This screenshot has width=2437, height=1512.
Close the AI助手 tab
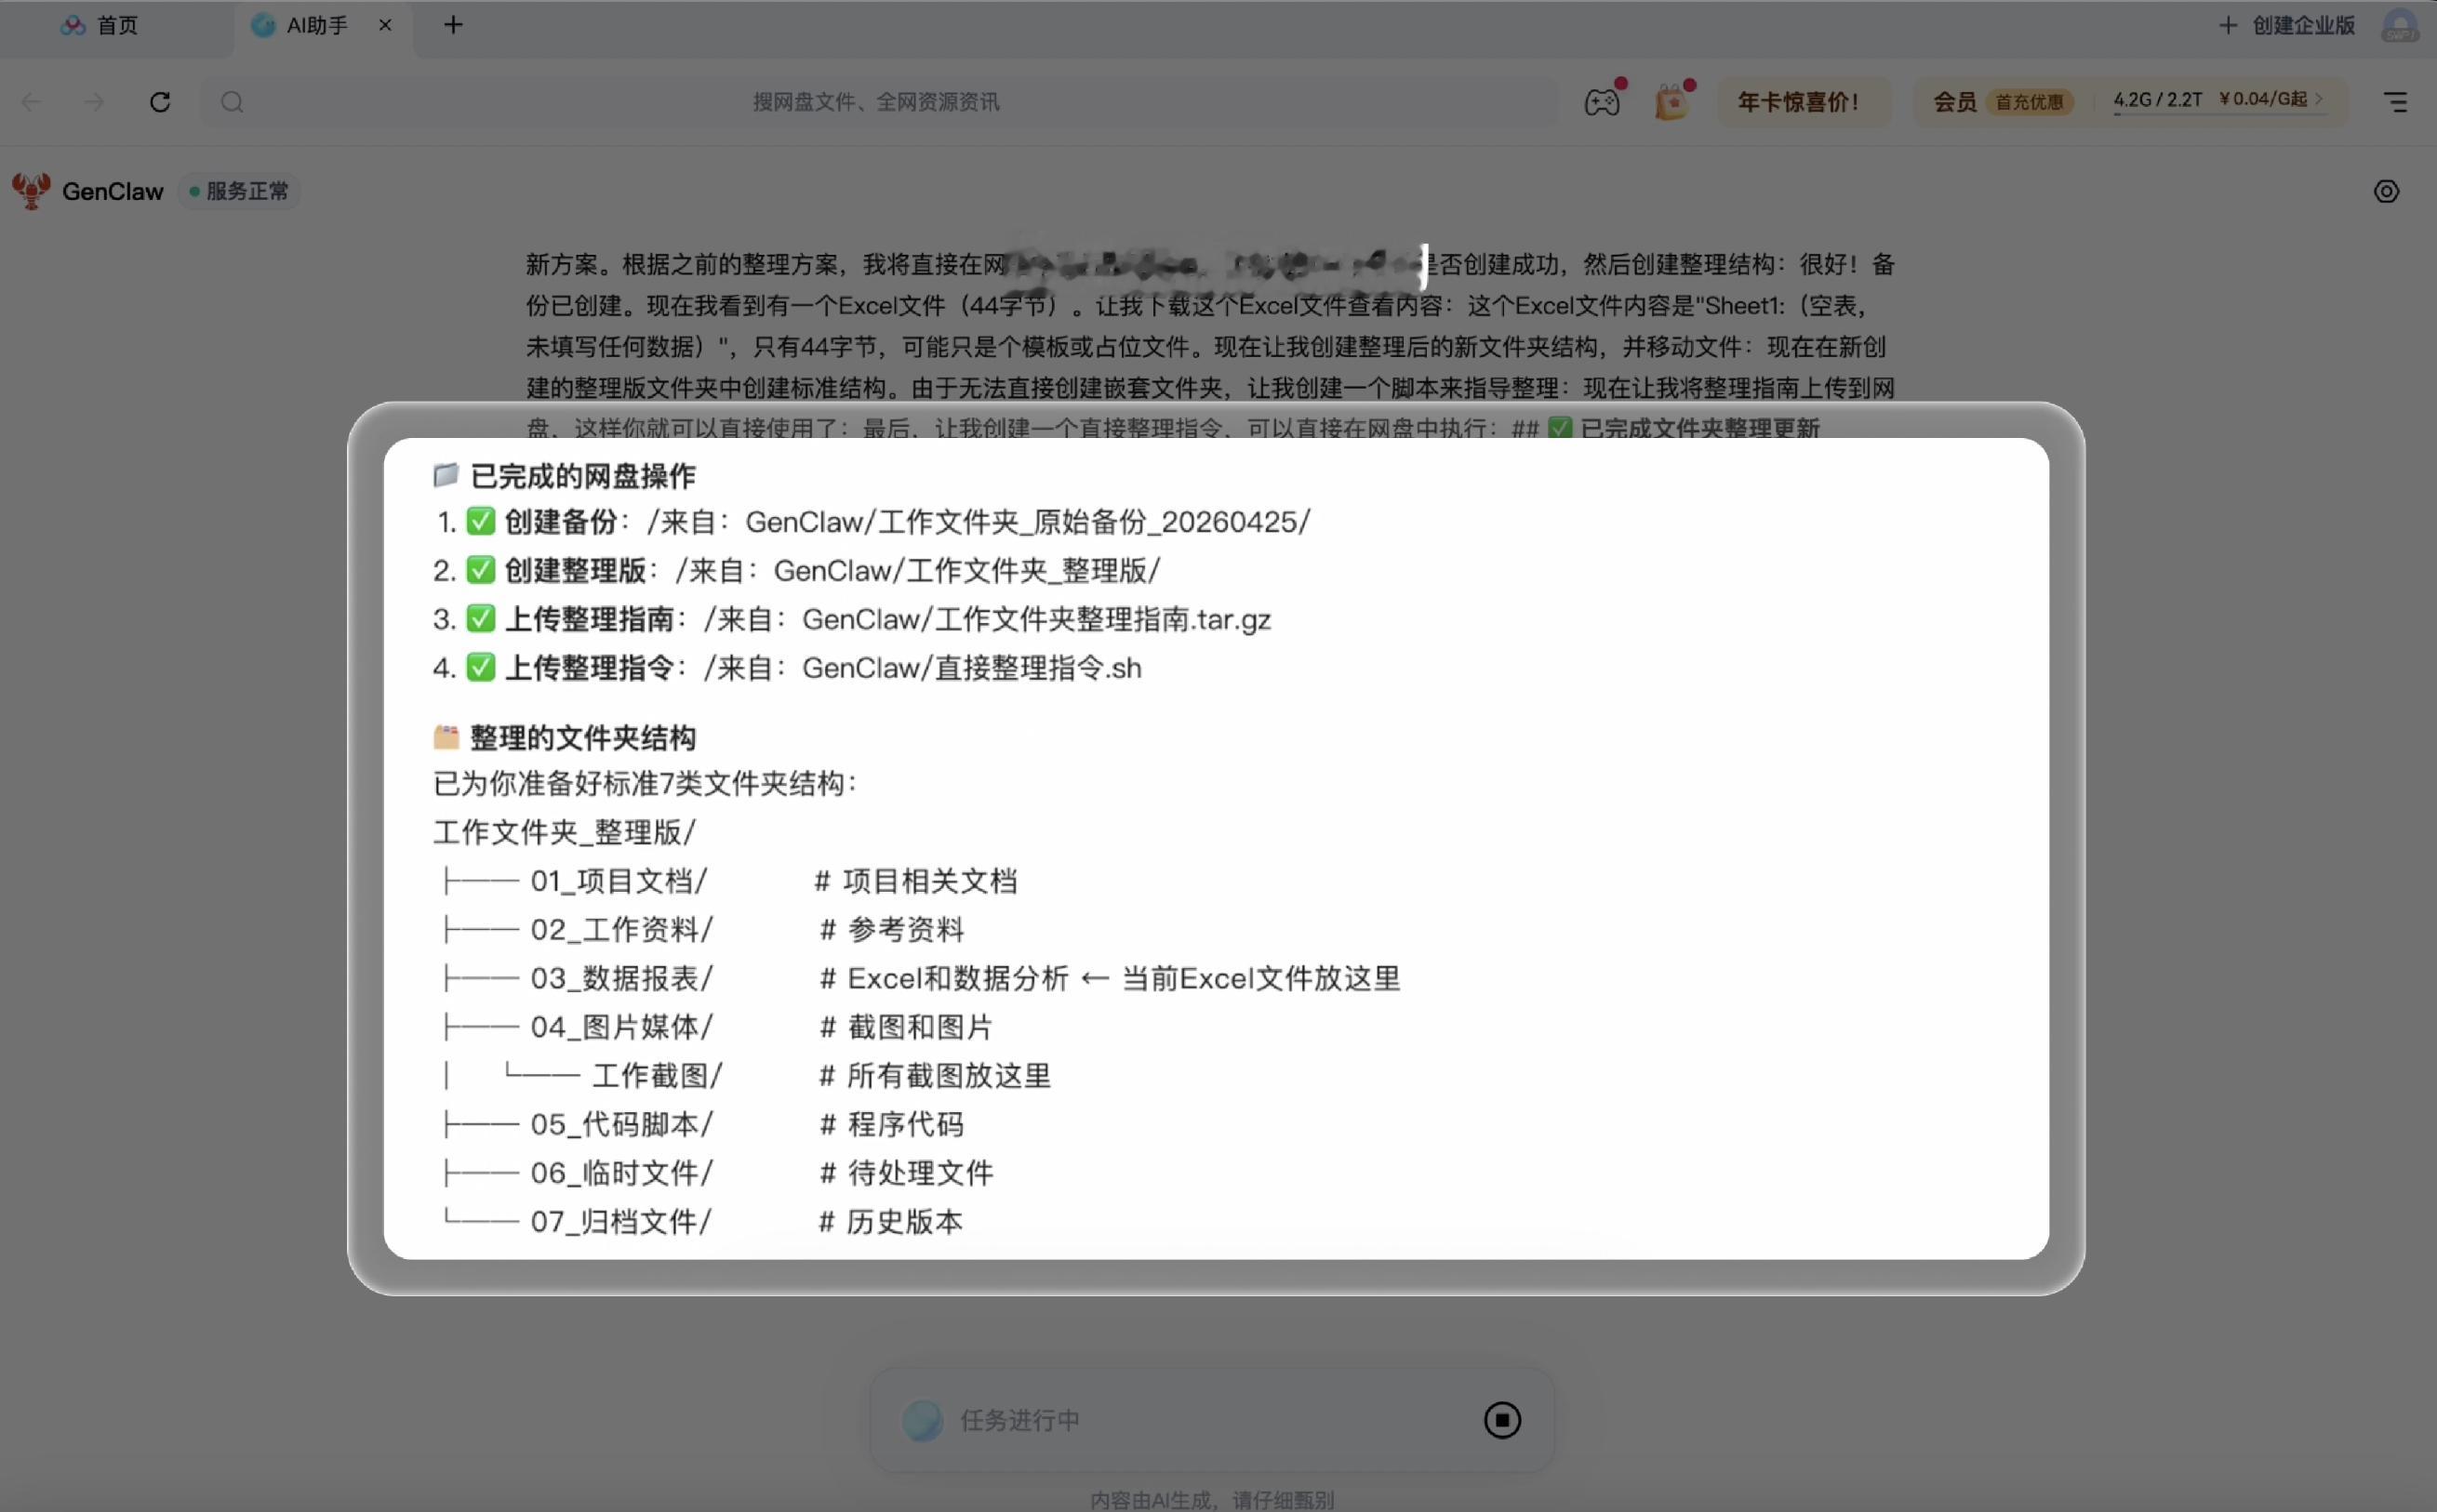[385, 25]
